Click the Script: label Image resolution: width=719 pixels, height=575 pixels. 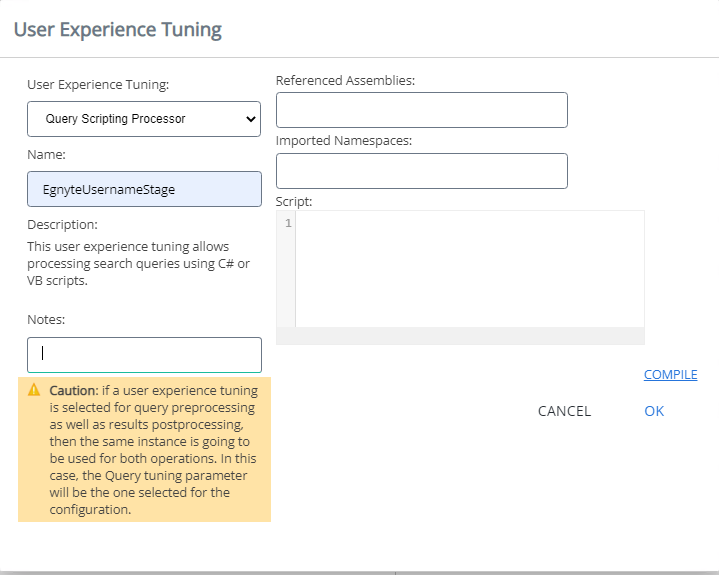click(x=294, y=201)
